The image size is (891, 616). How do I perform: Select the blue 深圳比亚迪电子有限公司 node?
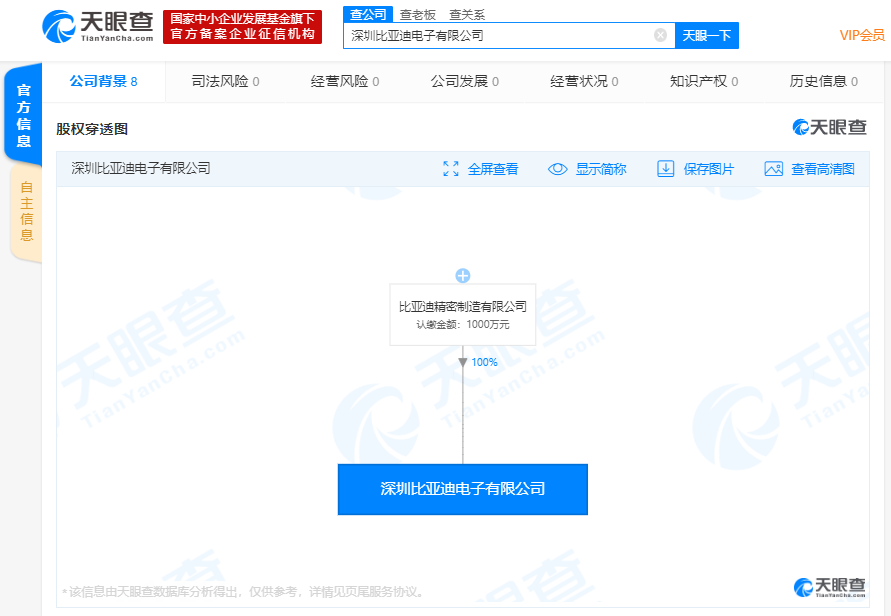pyautogui.click(x=463, y=489)
